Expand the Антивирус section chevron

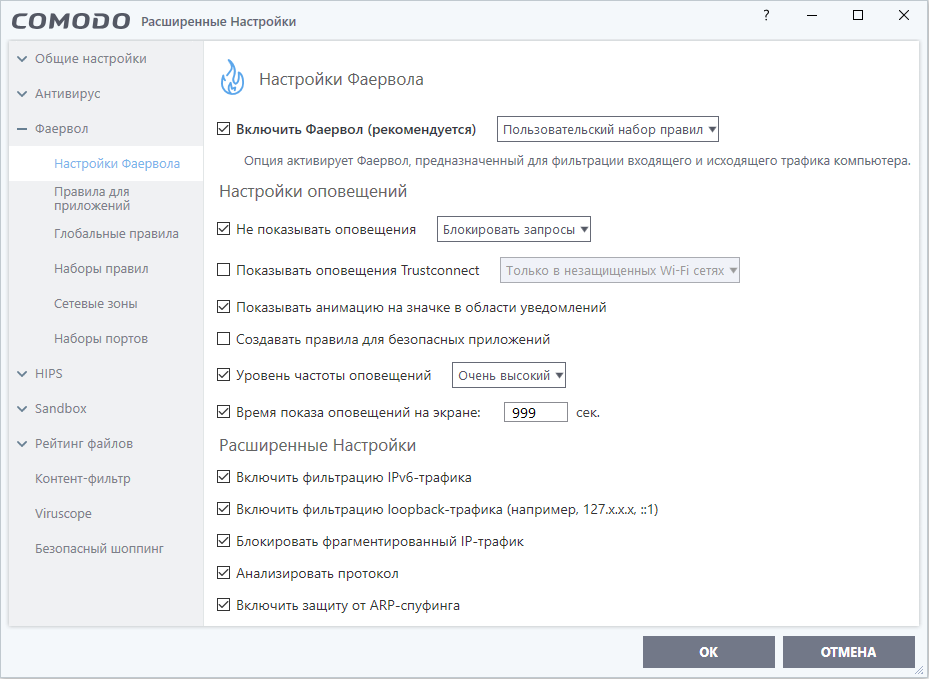point(22,94)
